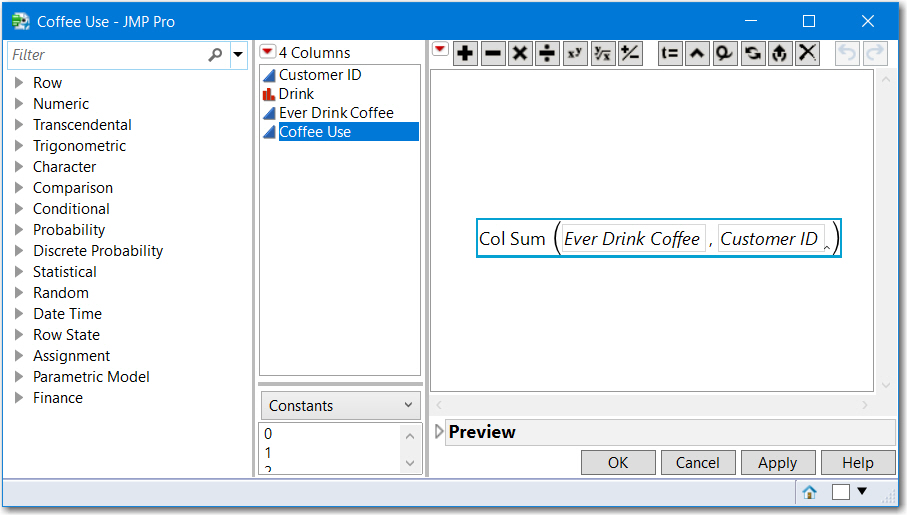Expand the Transcendental function group

click(x=19, y=124)
